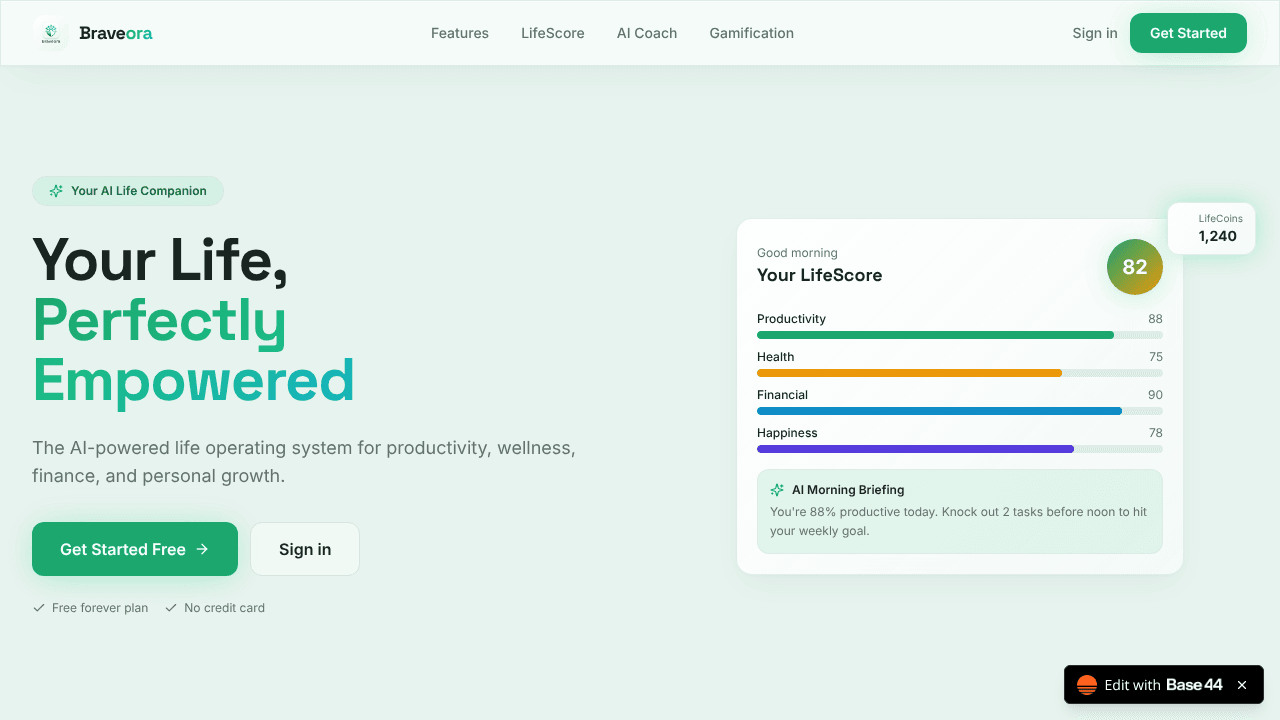This screenshot has height=720, width=1280.
Task: Click Sign in in the header
Action: coord(1095,33)
